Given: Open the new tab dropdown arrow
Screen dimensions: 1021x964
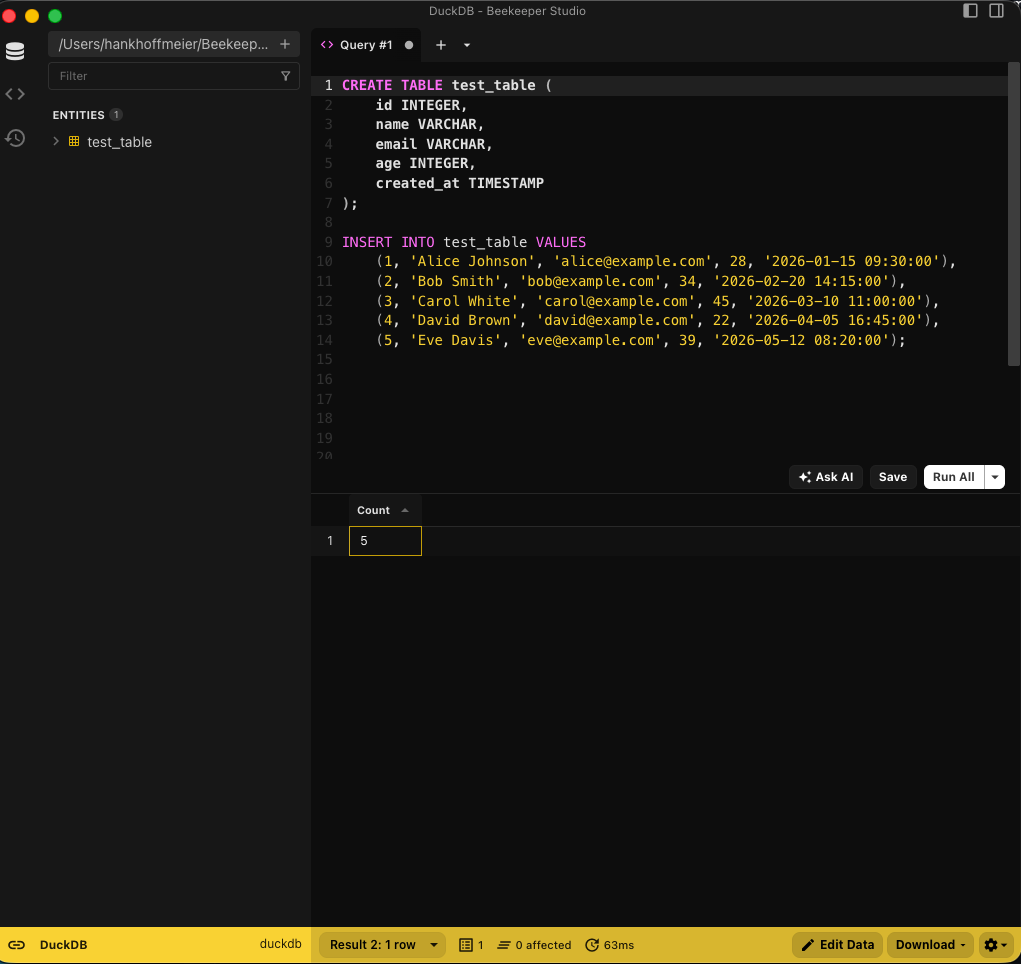Looking at the screenshot, I should pos(467,45).
